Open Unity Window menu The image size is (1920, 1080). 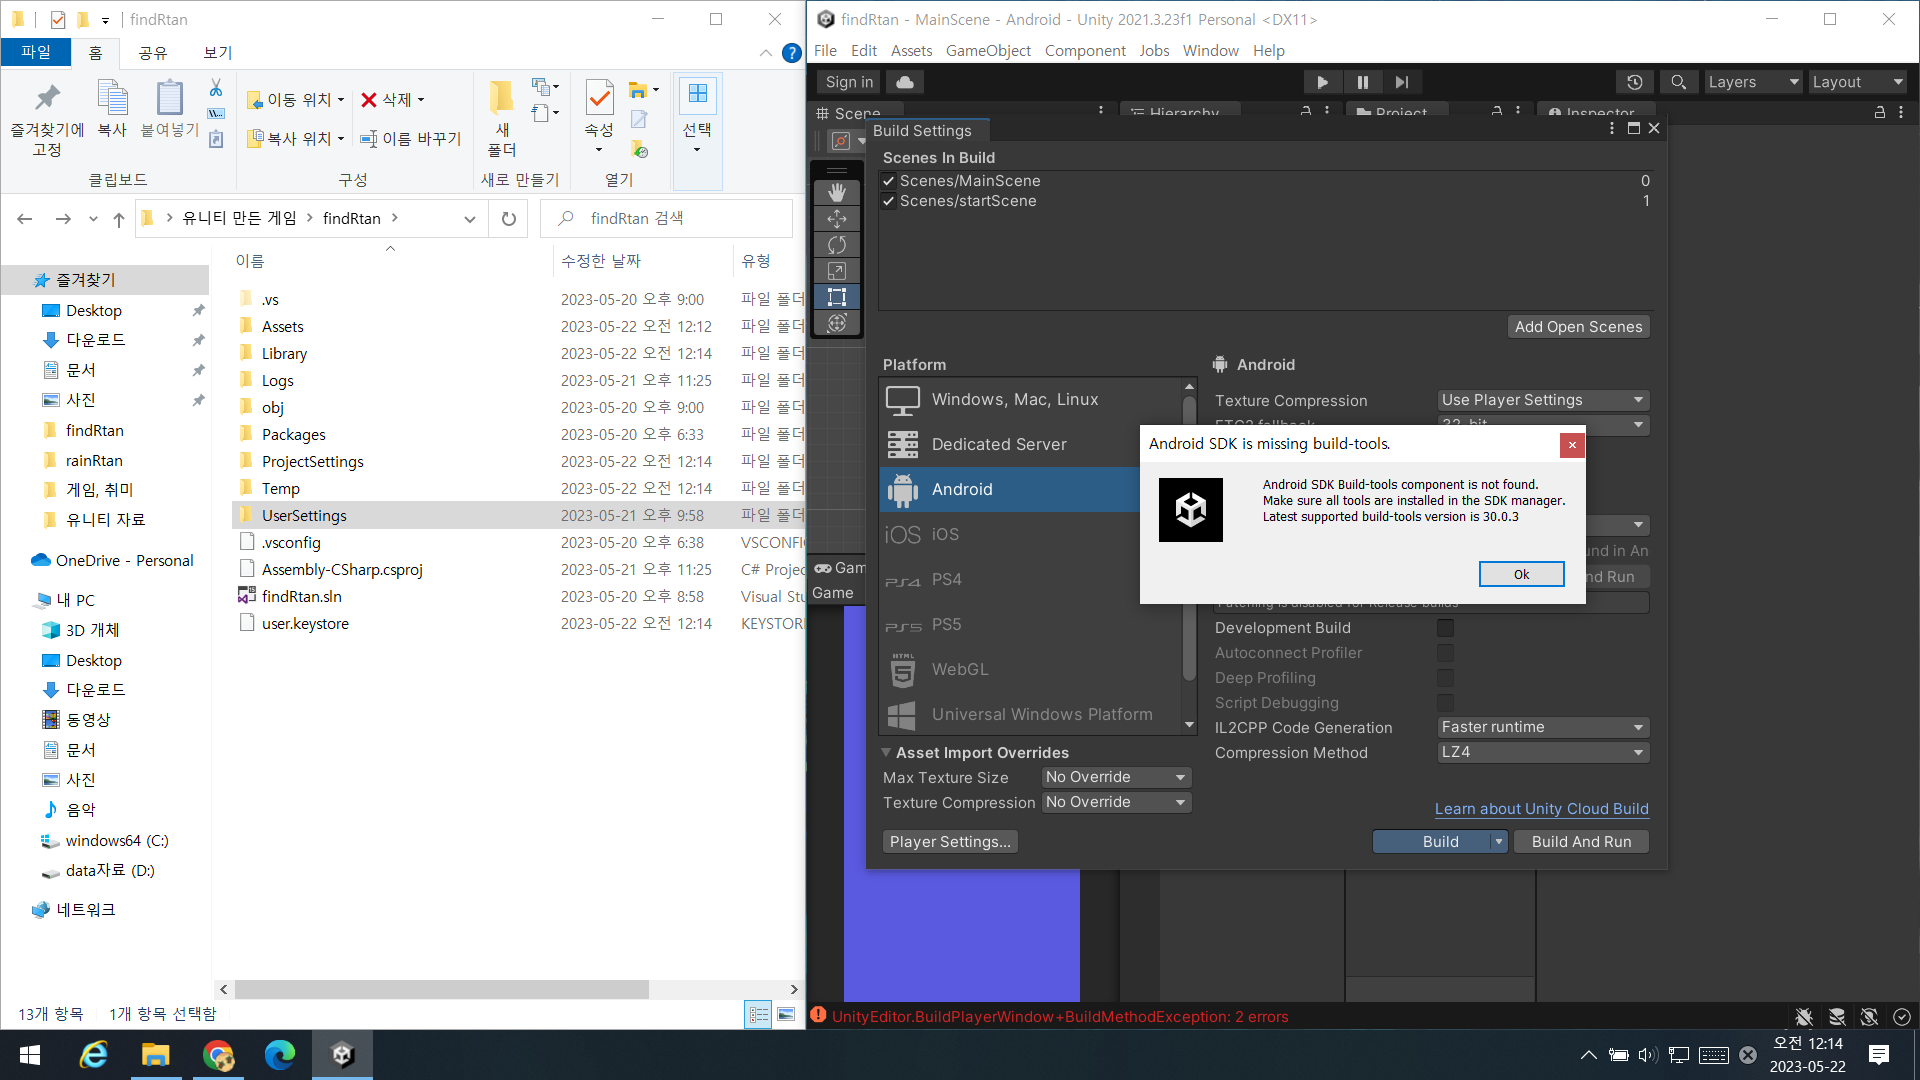pyautogui.click(x=1210, y=51)
